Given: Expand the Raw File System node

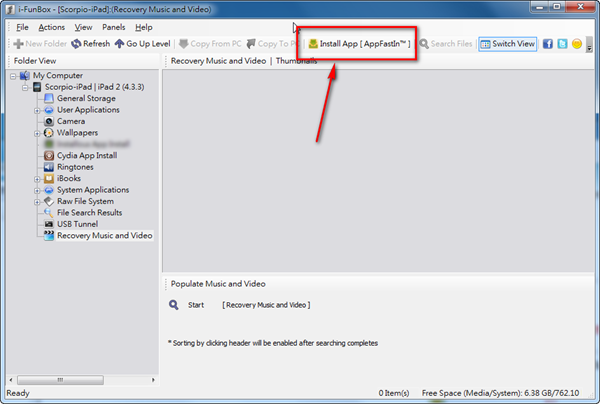Looking at the screenshot, I should click(x=37, y=202).
